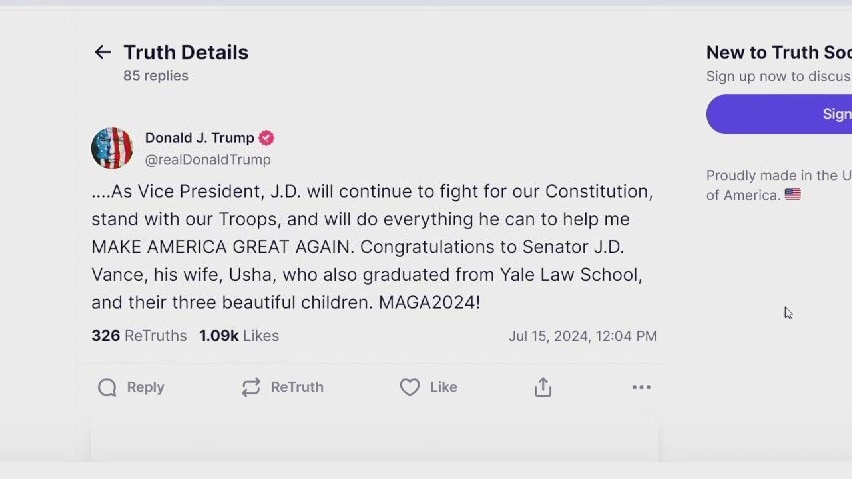The height and width of the screenshot is (479, 852).
Task: Click the red verified badge
Action: click(x=267, y=138)
